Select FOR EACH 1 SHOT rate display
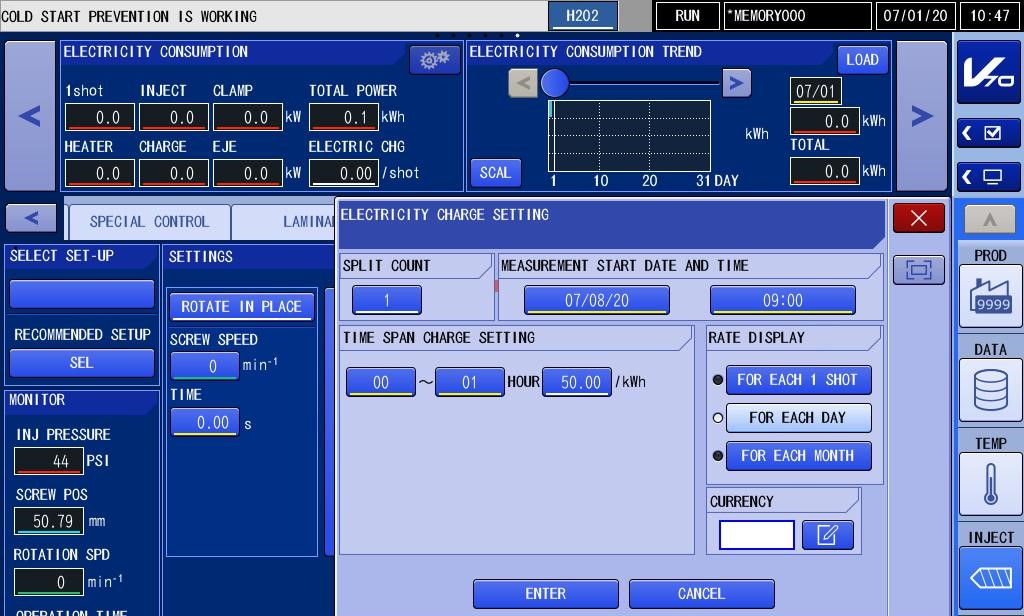 (x=798, y=380)
